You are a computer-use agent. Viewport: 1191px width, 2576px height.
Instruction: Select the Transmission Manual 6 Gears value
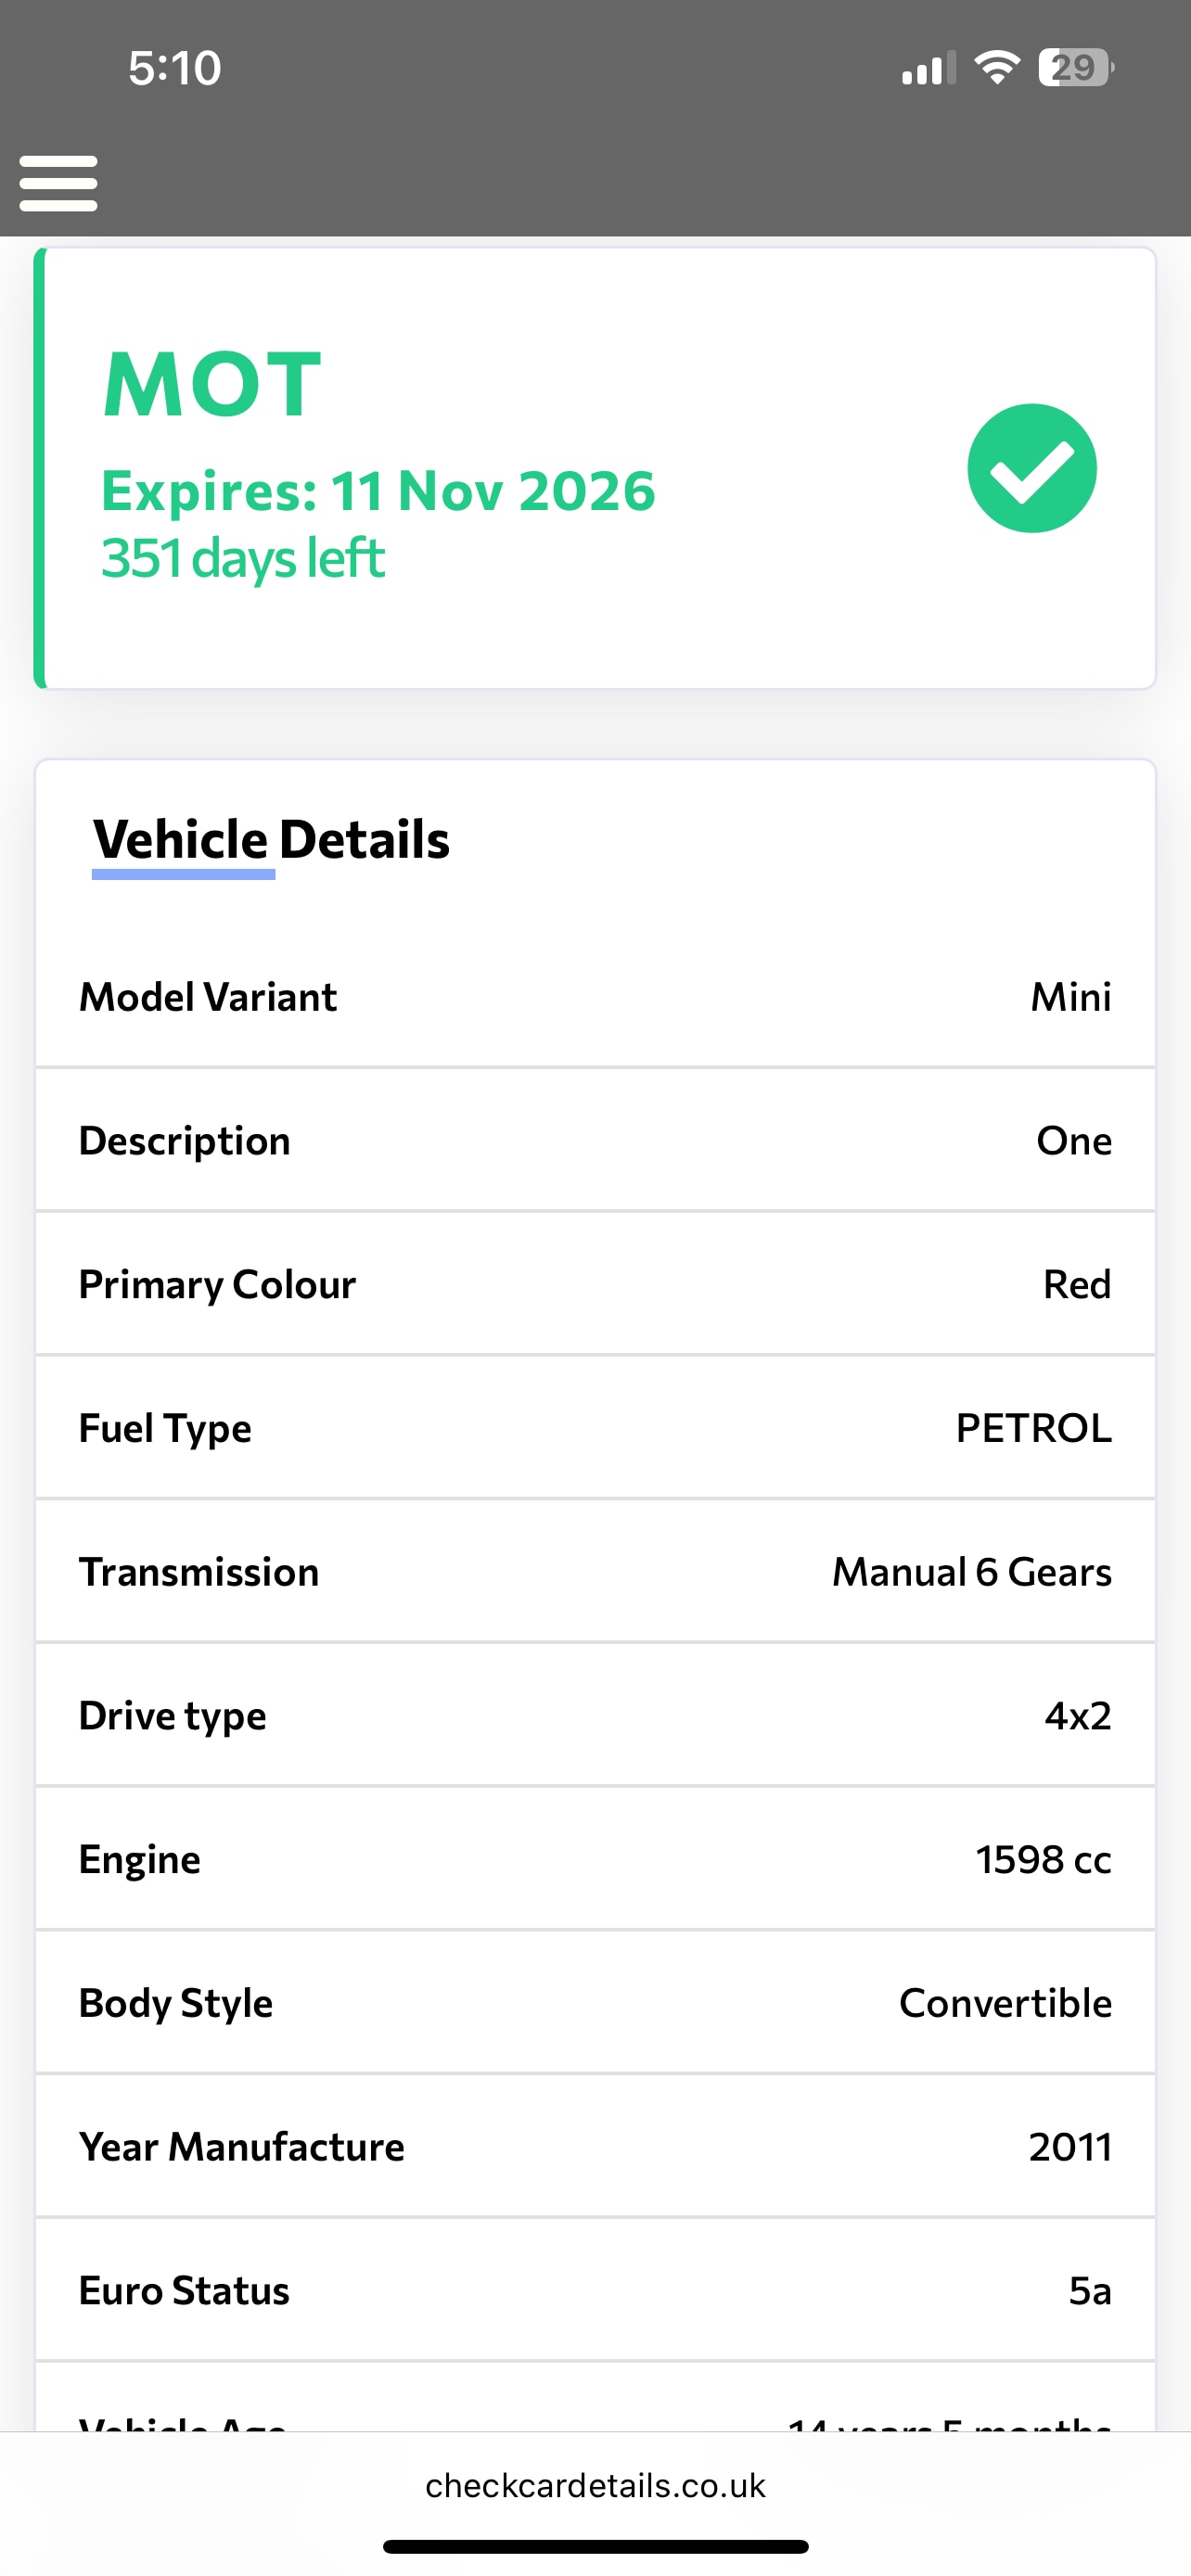[x=971, y=1572]
